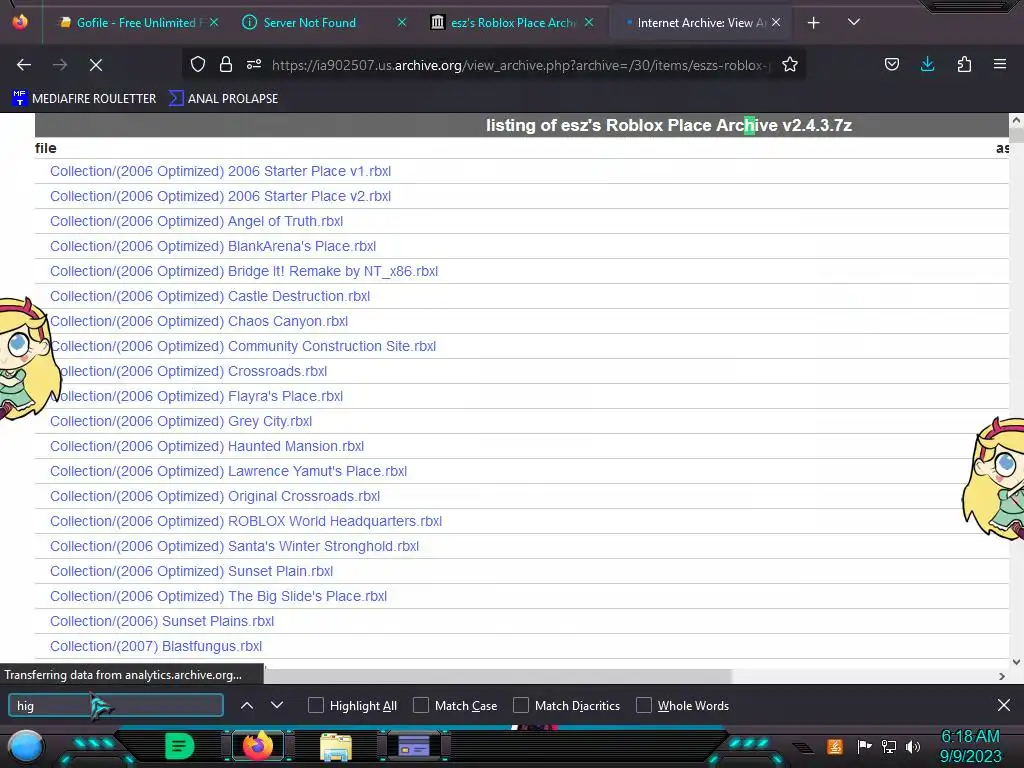Click the address bar URL field

click(520, 65)
